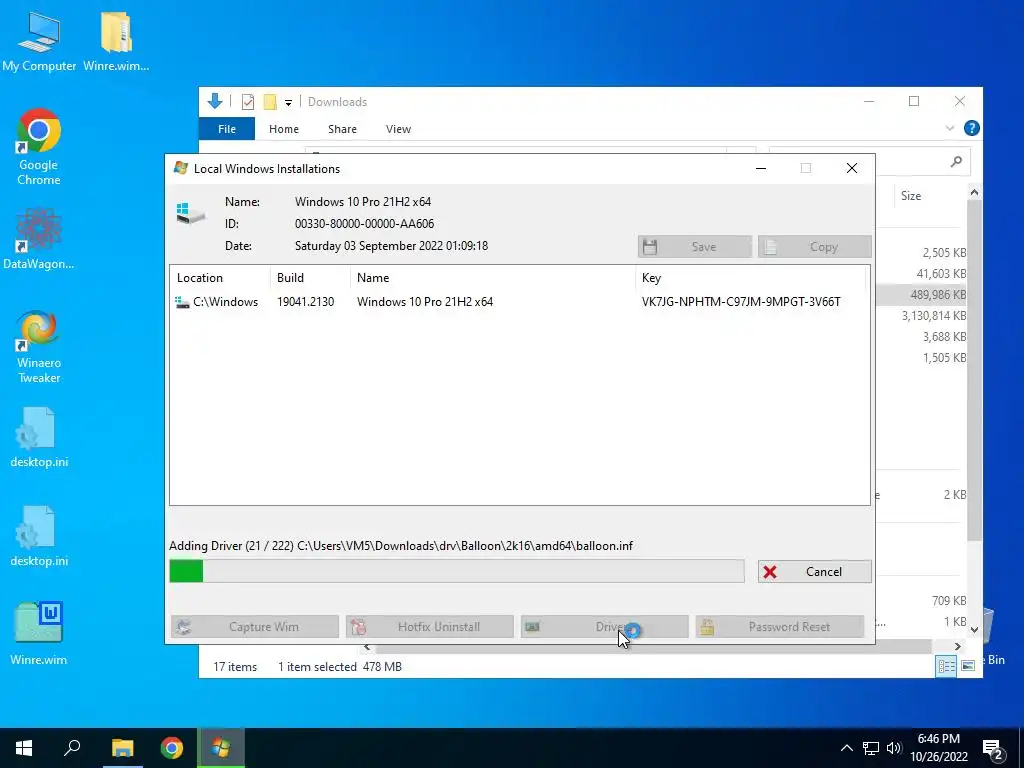Sort by the Size column header
Viewport: 1024px width, 768px height.
click(x=911, y=196)
